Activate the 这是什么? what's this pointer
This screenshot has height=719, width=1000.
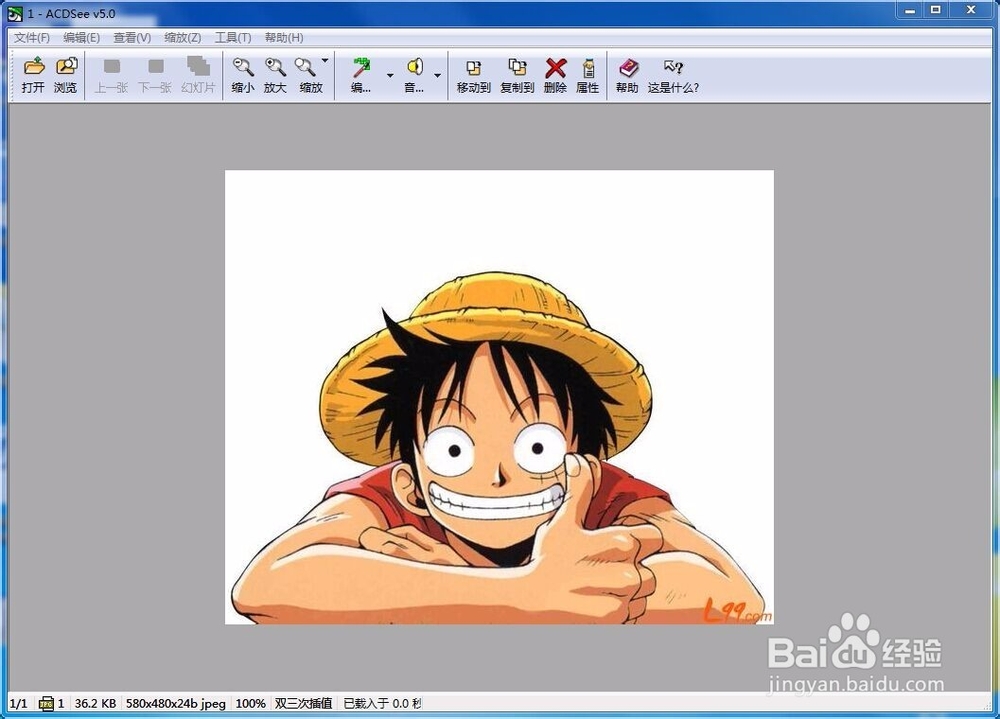(x=673, y=67)
